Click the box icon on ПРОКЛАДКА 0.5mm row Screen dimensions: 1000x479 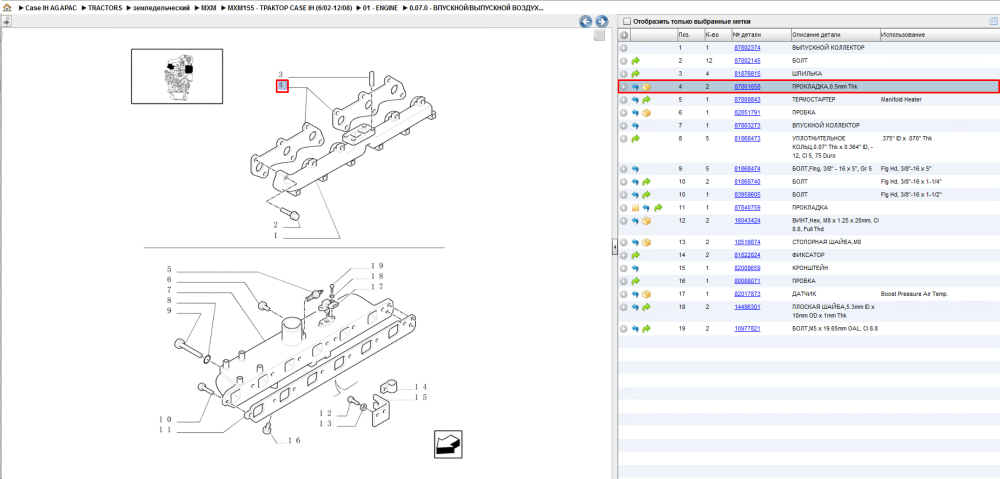click(646, 87)
